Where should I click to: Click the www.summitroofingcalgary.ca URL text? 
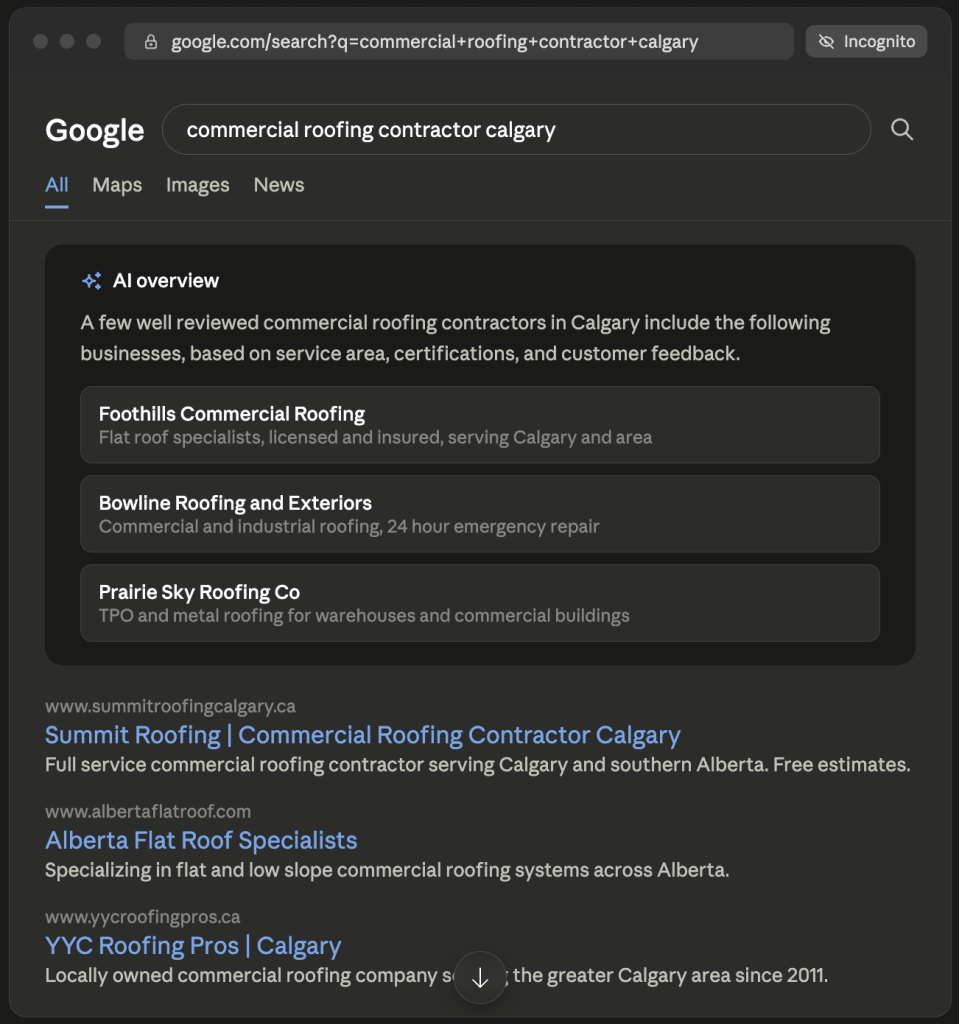[x=170, y=706]
